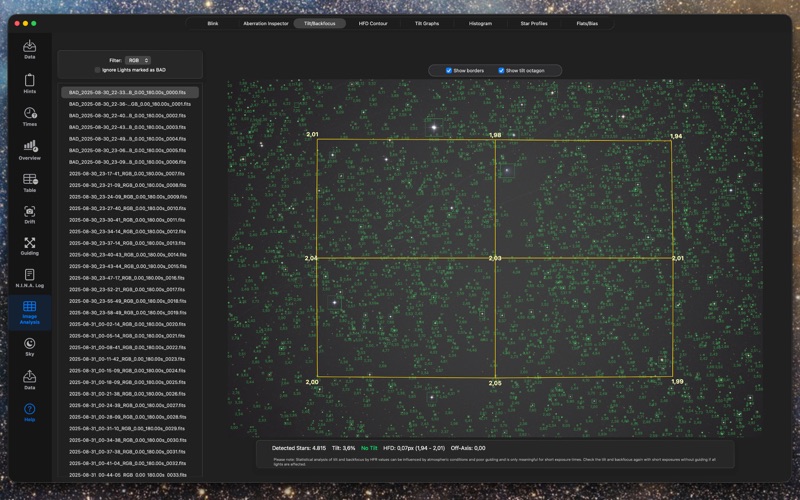Select file ending _0007.fits in list

130,173
